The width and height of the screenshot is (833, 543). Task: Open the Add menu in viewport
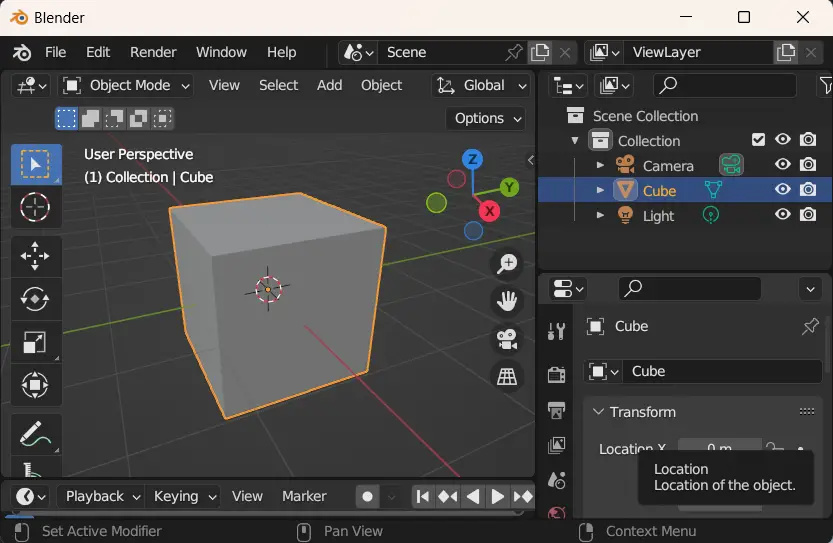329,86
